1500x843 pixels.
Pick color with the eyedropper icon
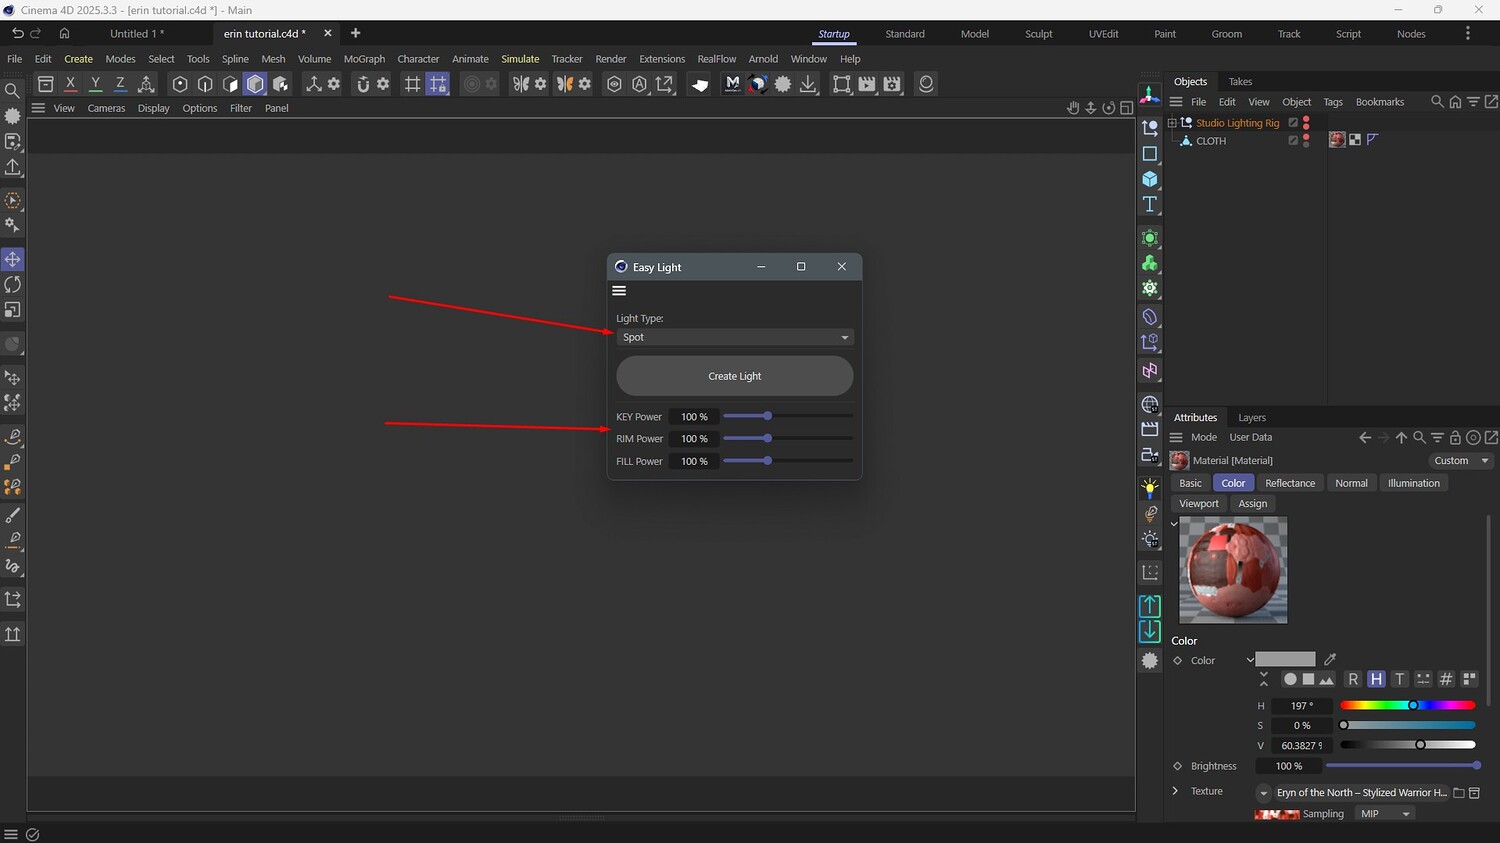click(1330, 659)
